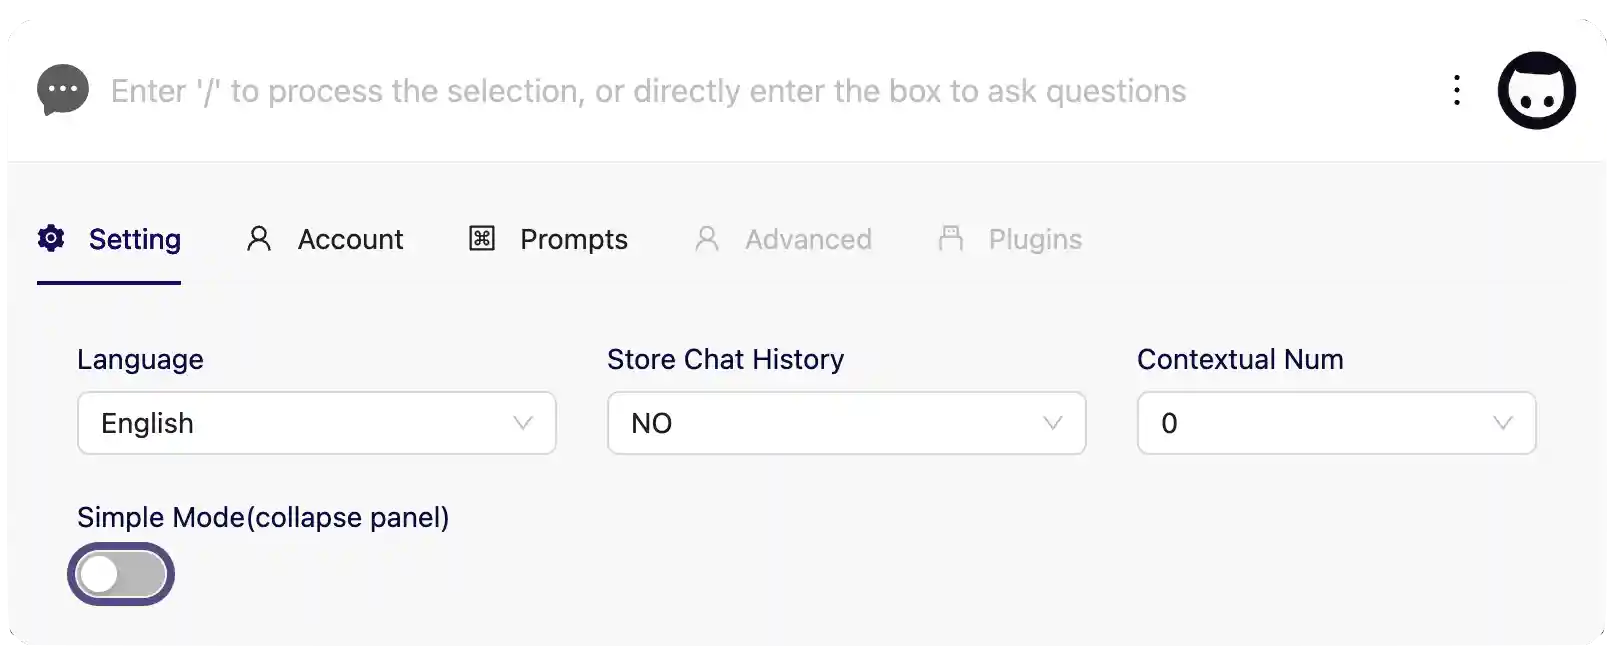
Task: Click the gear icon beside Setting
Action: click(x=51, y=238)
